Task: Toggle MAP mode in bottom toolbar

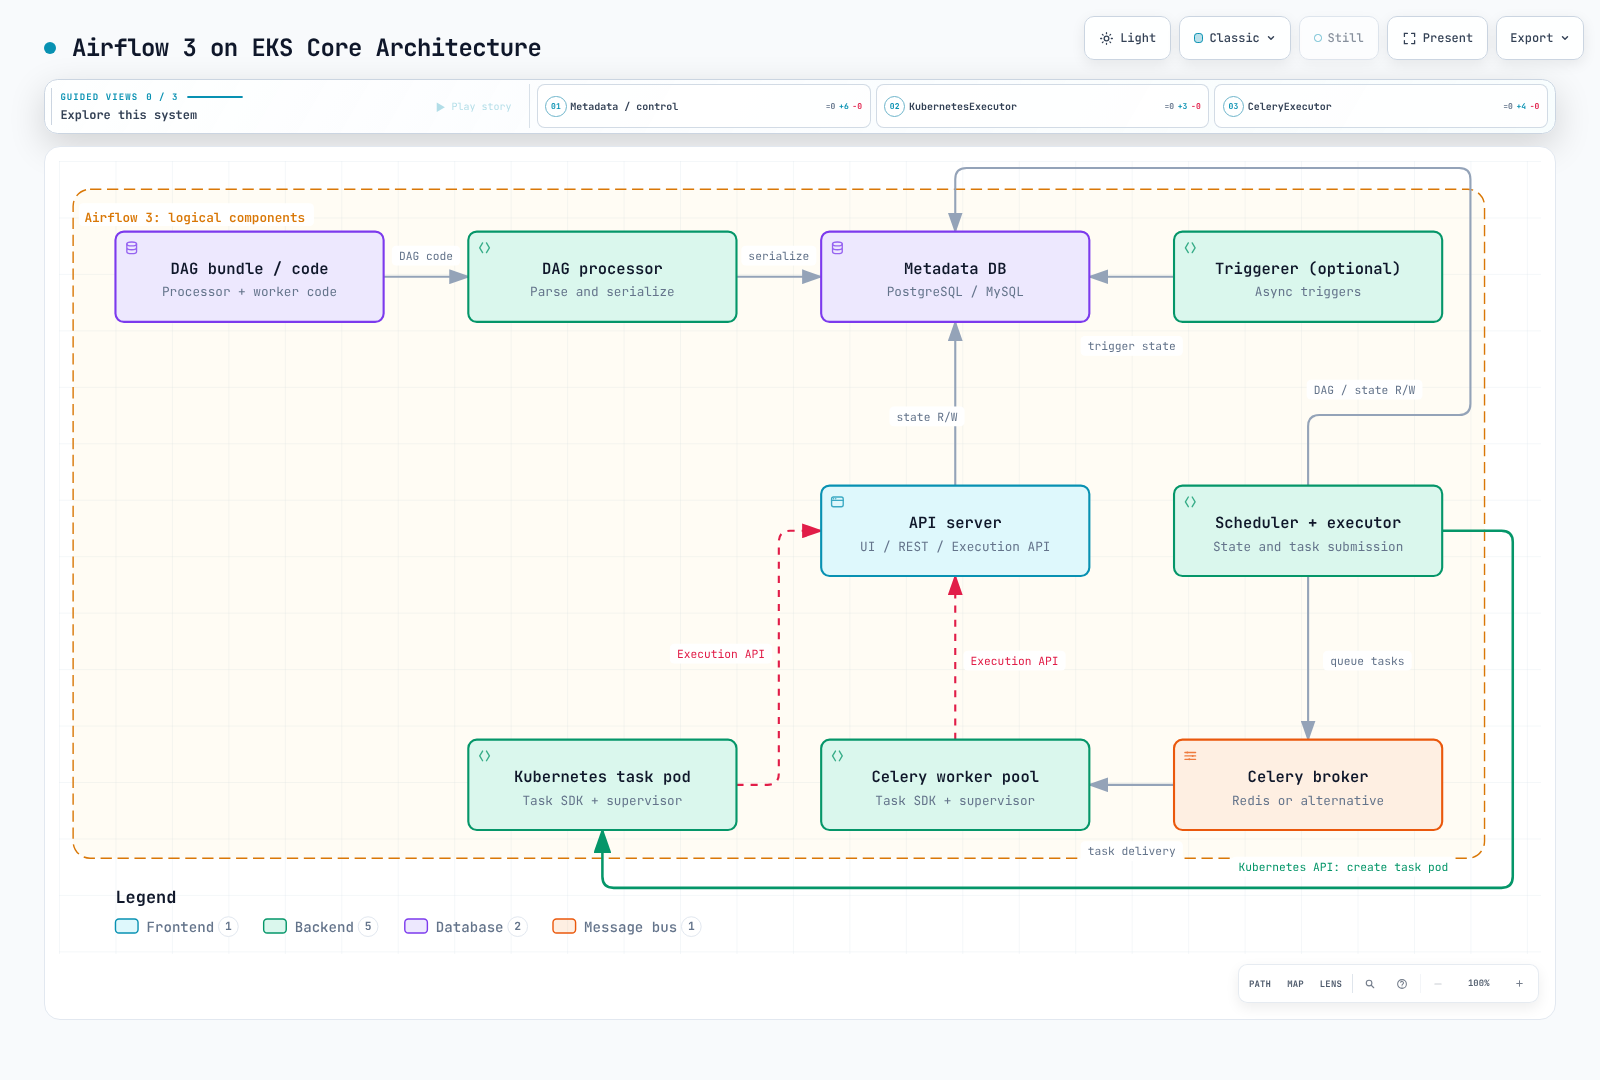Action: coord(1295,984)
